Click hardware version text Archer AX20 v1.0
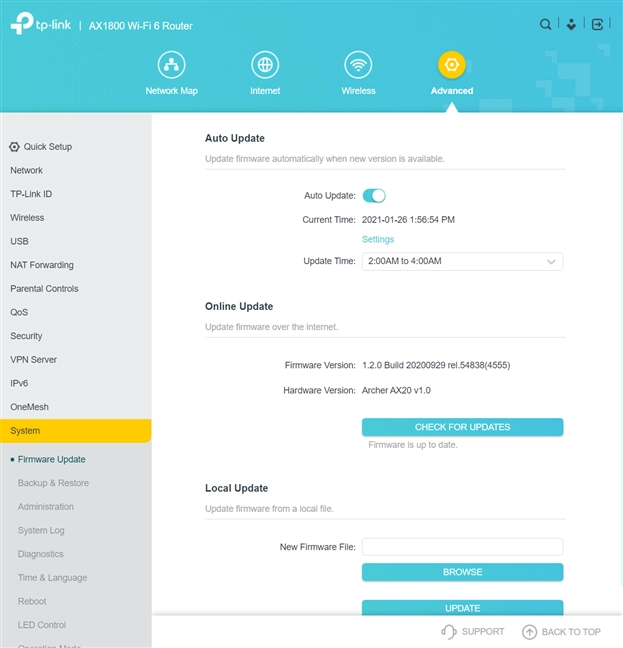Screen dimensions: 623x648 coord(396,390)
